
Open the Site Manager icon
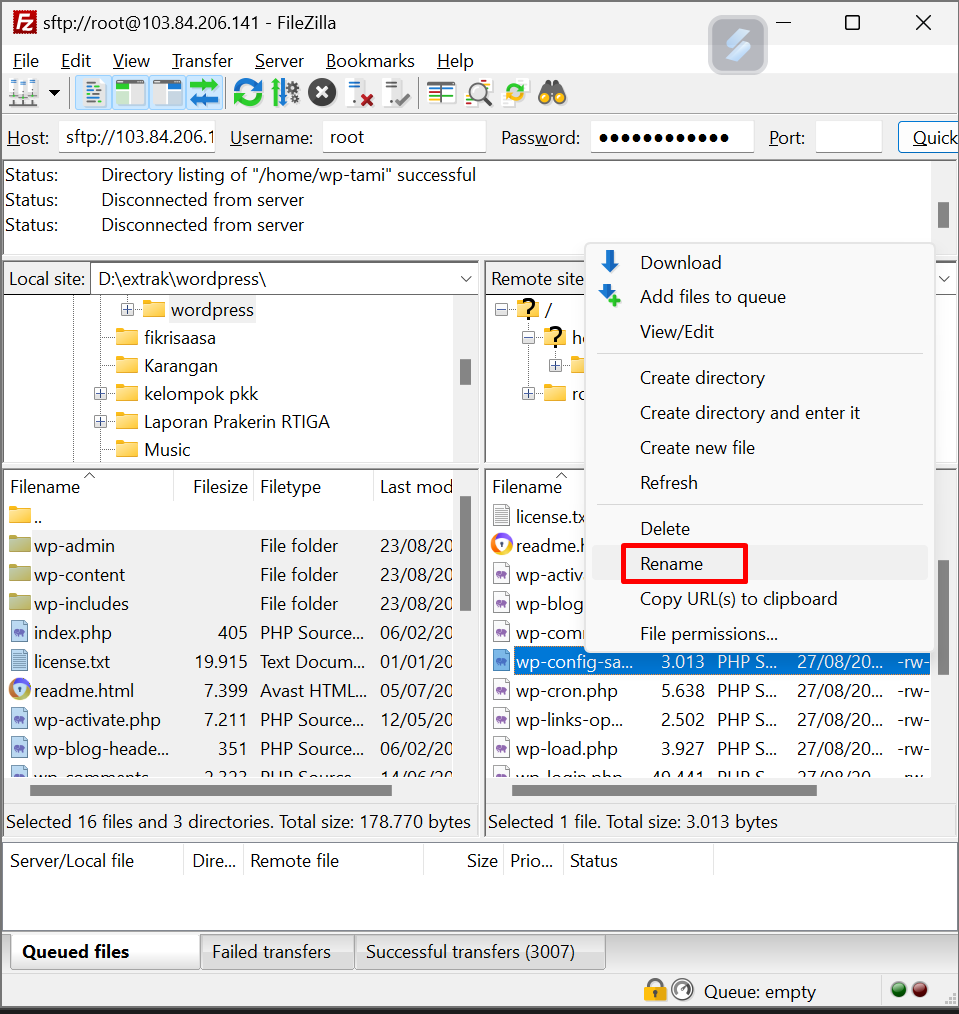coord(24,94)
